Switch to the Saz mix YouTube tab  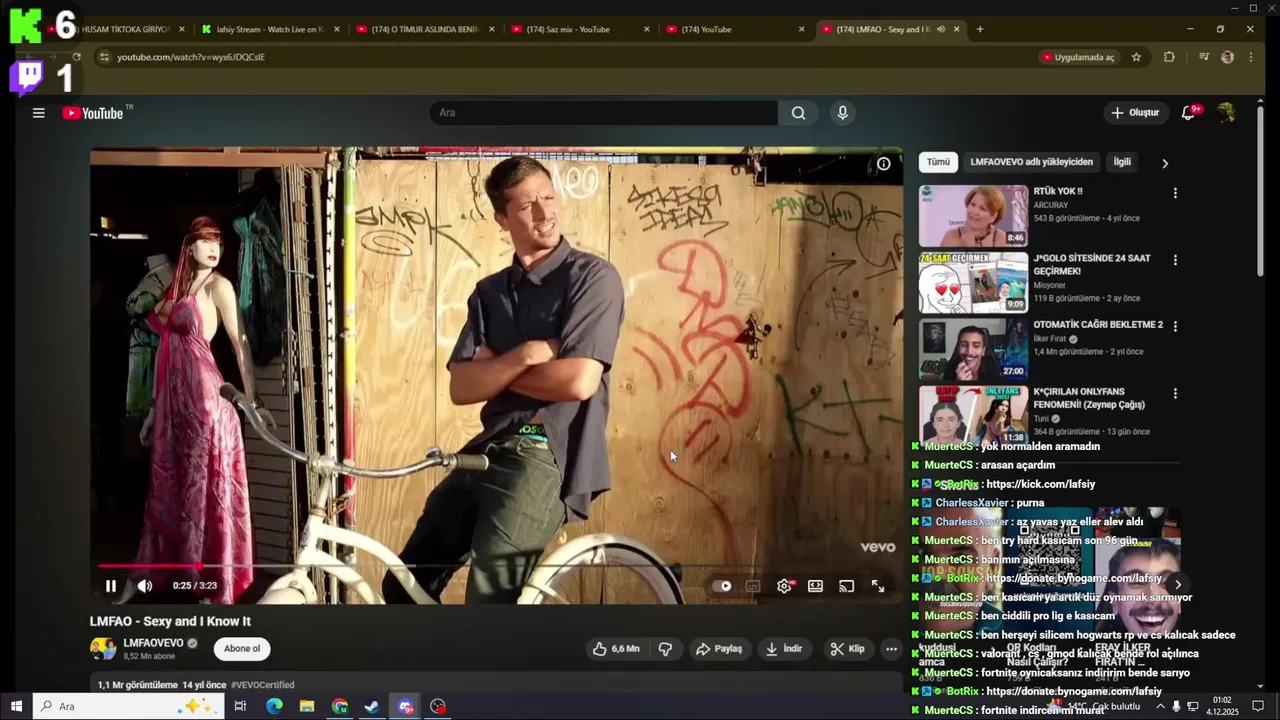tap(580, 29)
